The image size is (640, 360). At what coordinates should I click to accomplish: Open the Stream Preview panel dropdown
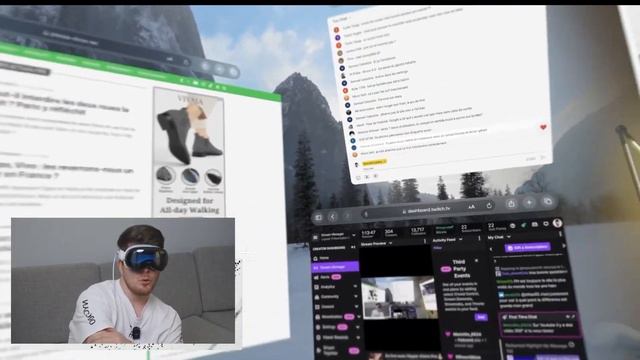tap(390, 243)
